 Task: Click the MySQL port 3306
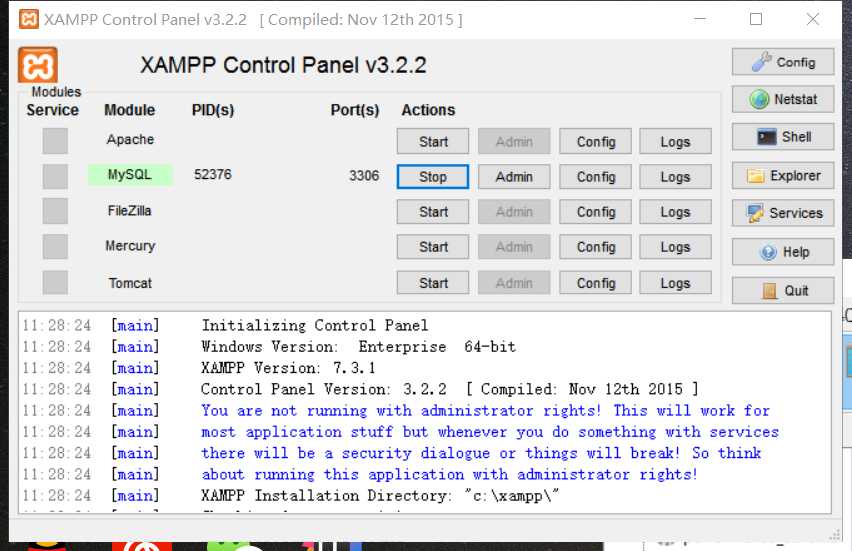point(364,176)
